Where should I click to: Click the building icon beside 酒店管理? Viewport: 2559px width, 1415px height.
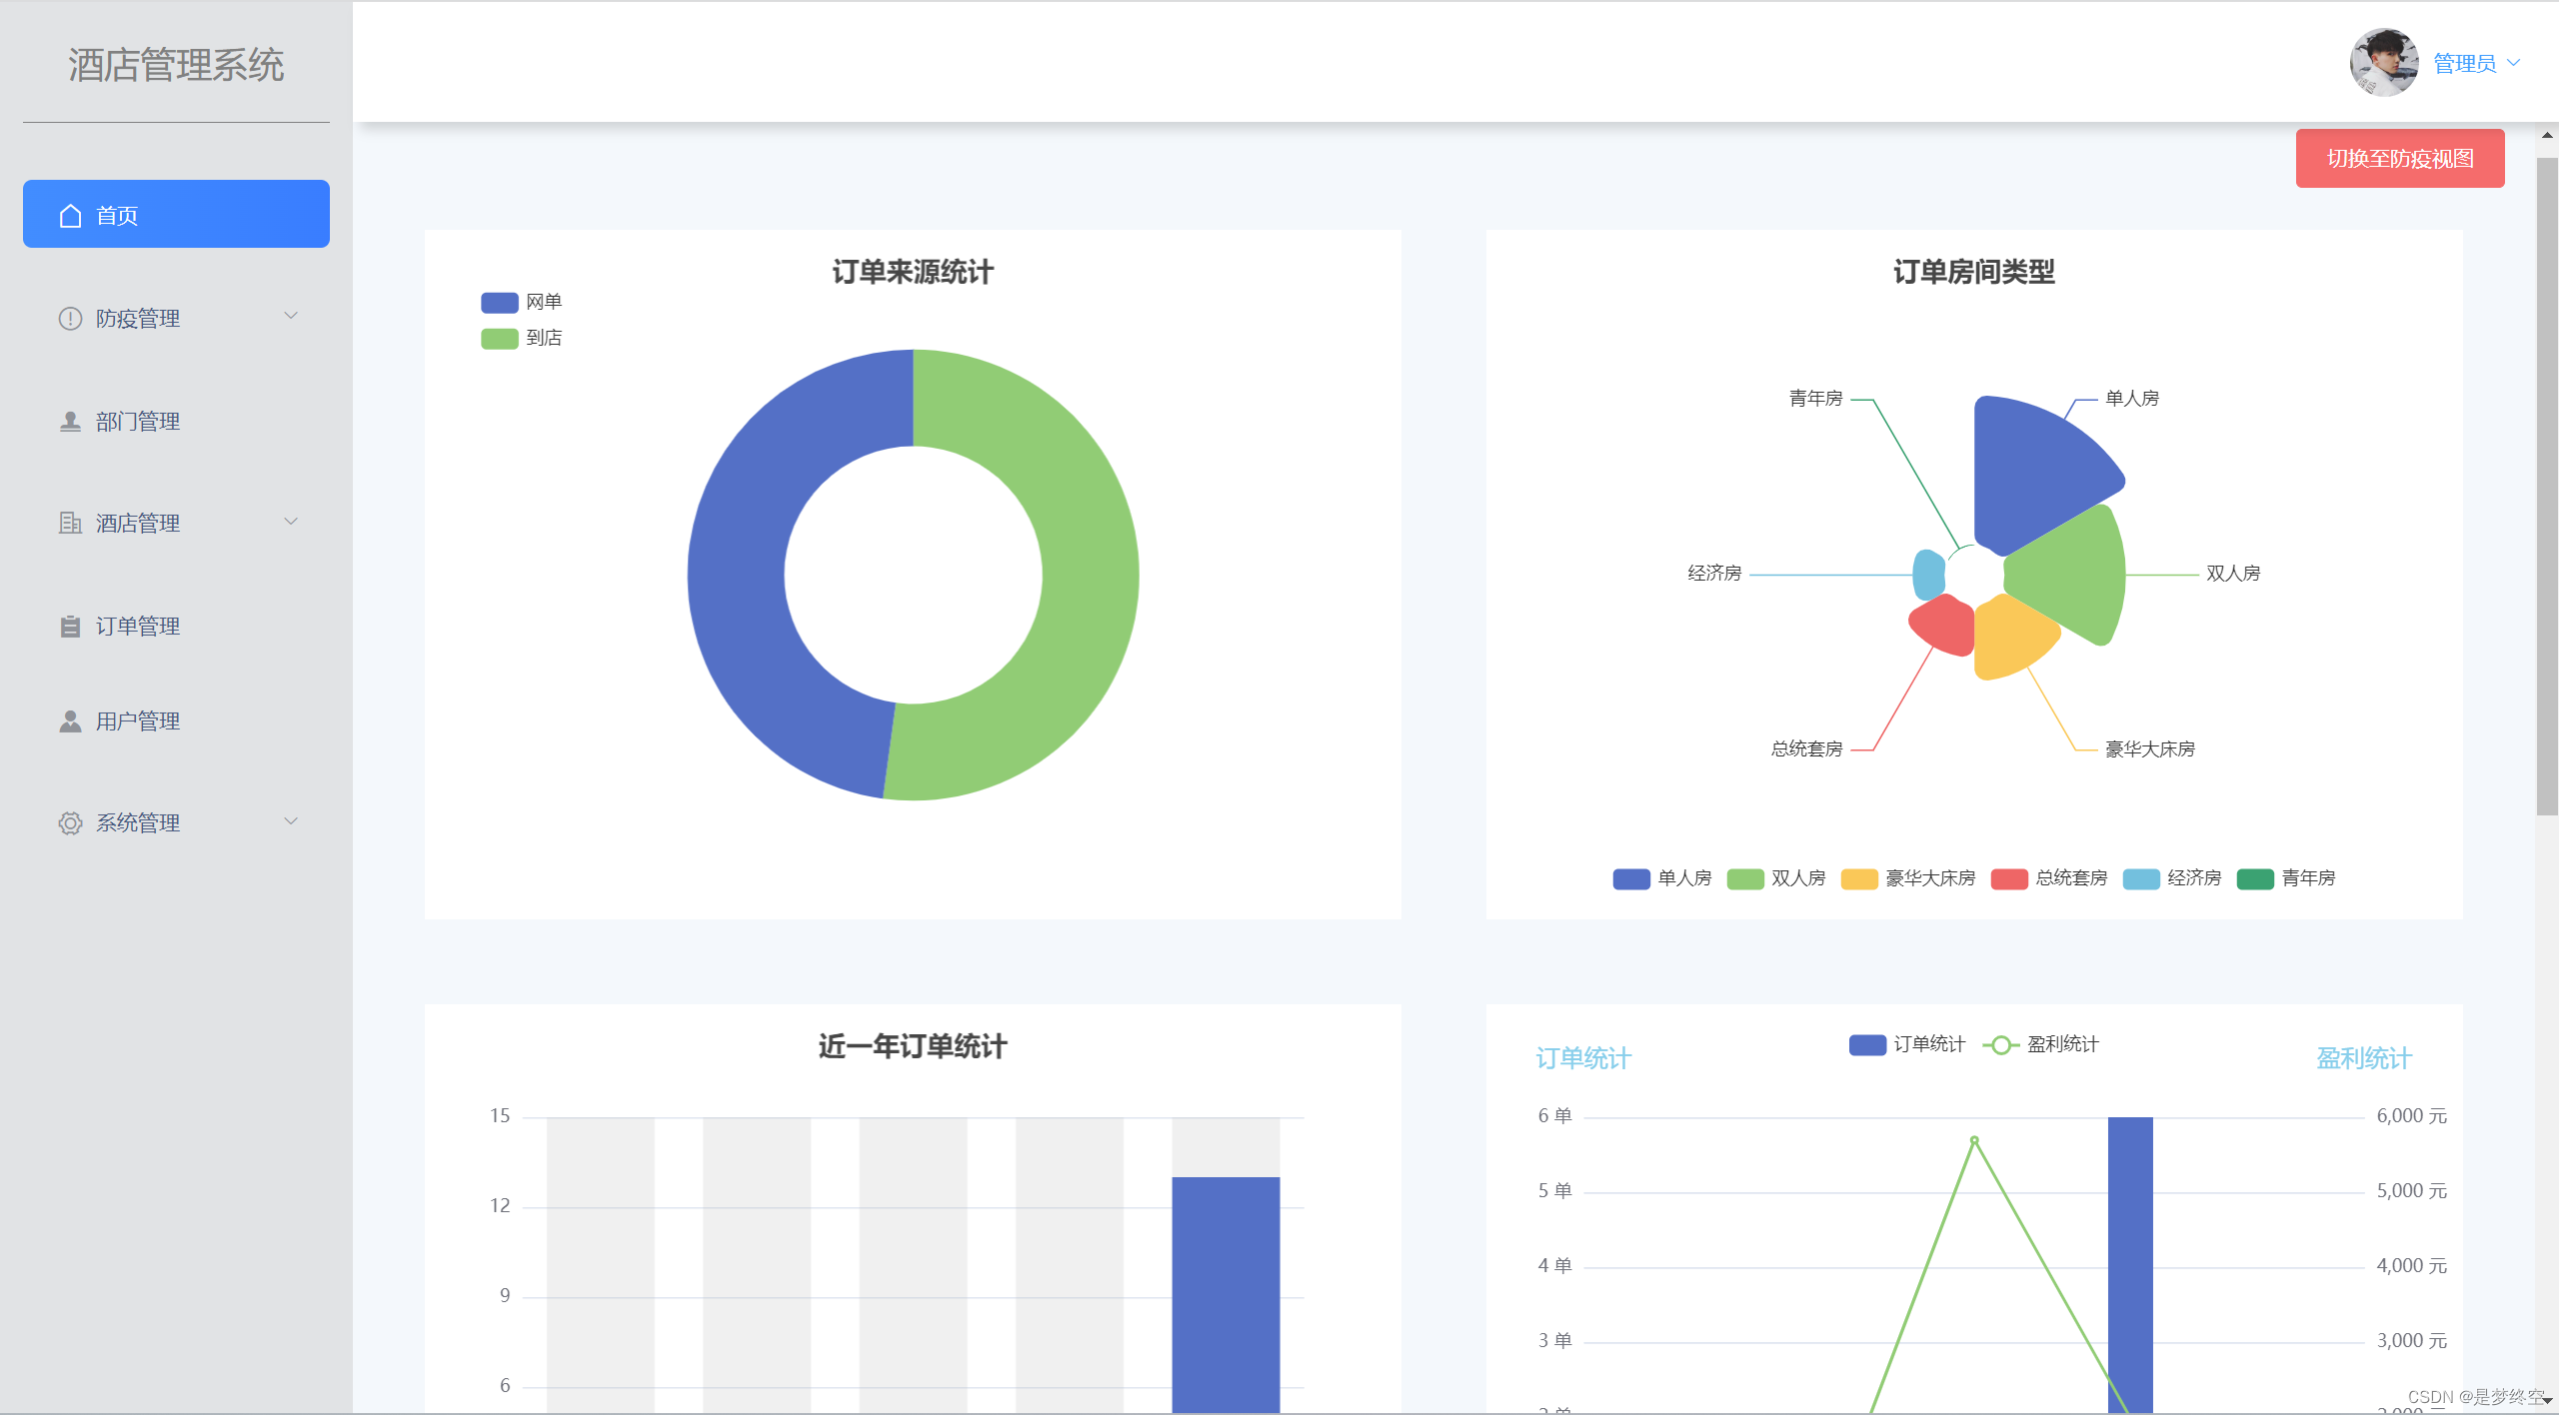[x=70, y=523]
